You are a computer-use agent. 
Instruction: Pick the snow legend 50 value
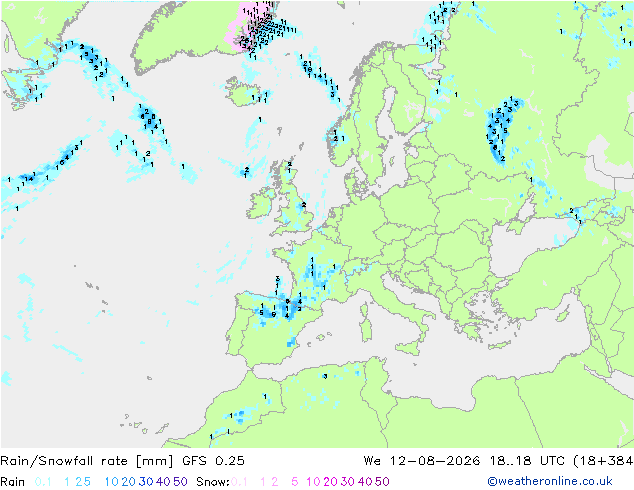pos(382,482)
